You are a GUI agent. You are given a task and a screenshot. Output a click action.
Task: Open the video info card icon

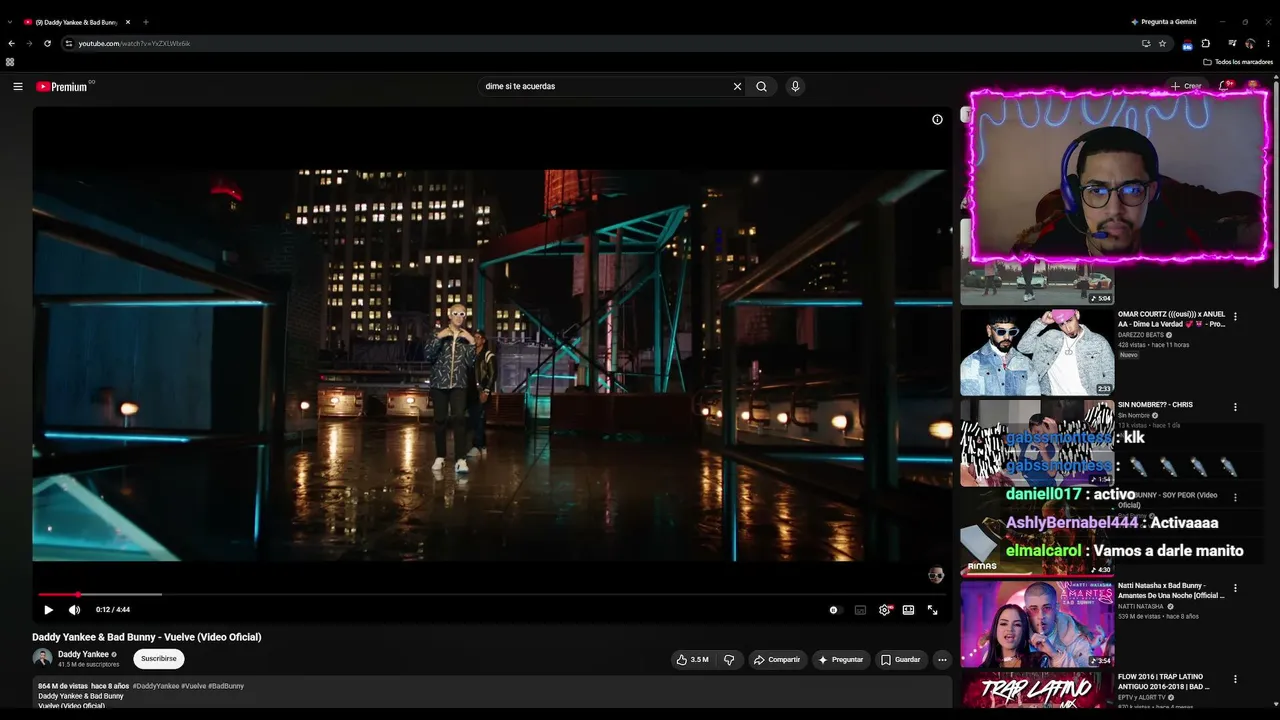pos(937,120)
